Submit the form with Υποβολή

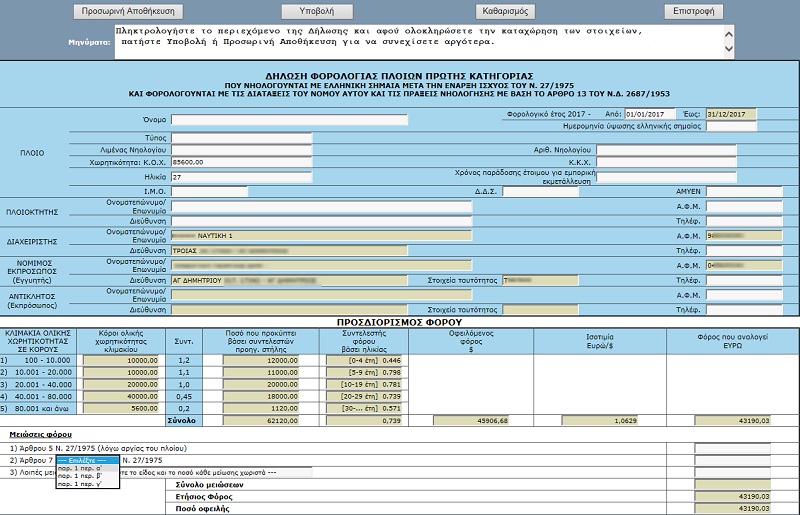coord(317,11)
